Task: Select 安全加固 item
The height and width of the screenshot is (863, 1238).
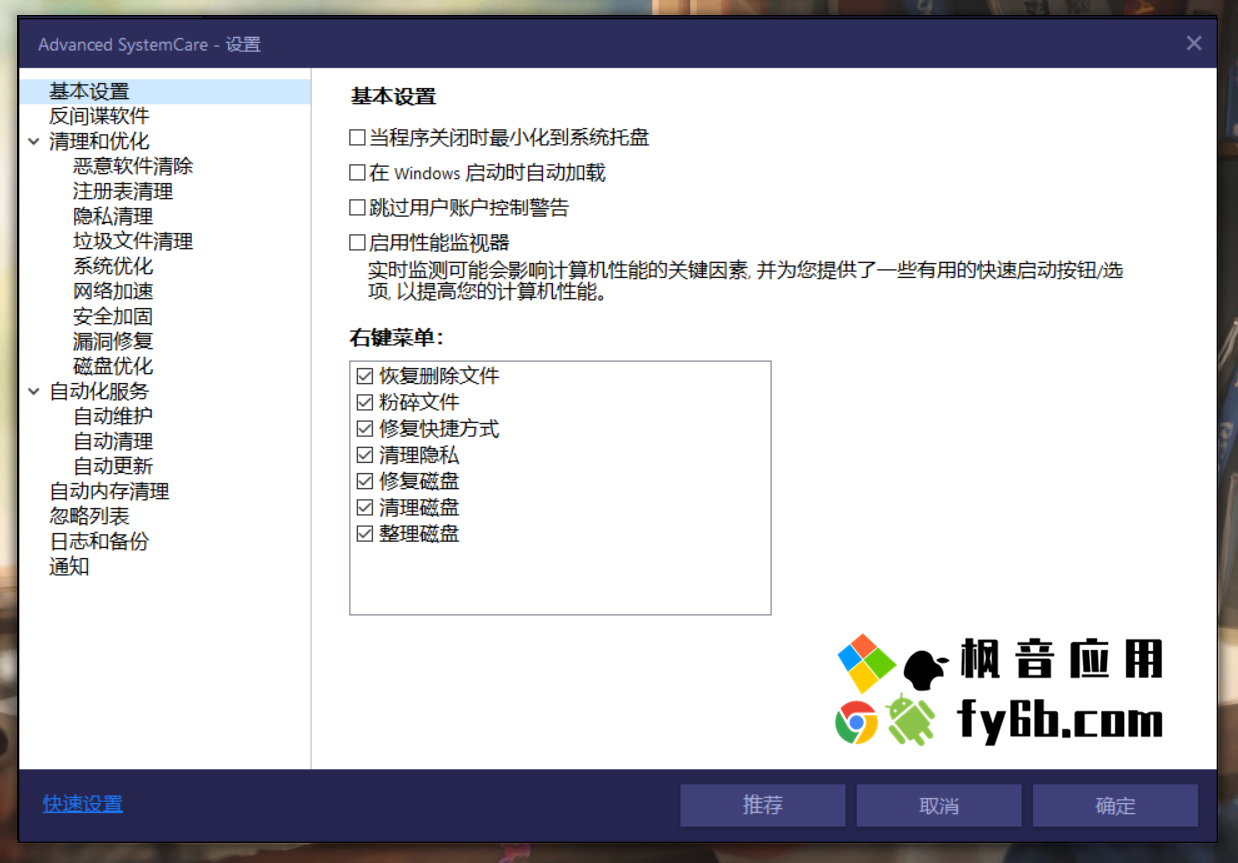Action: (x=113, y=317)
